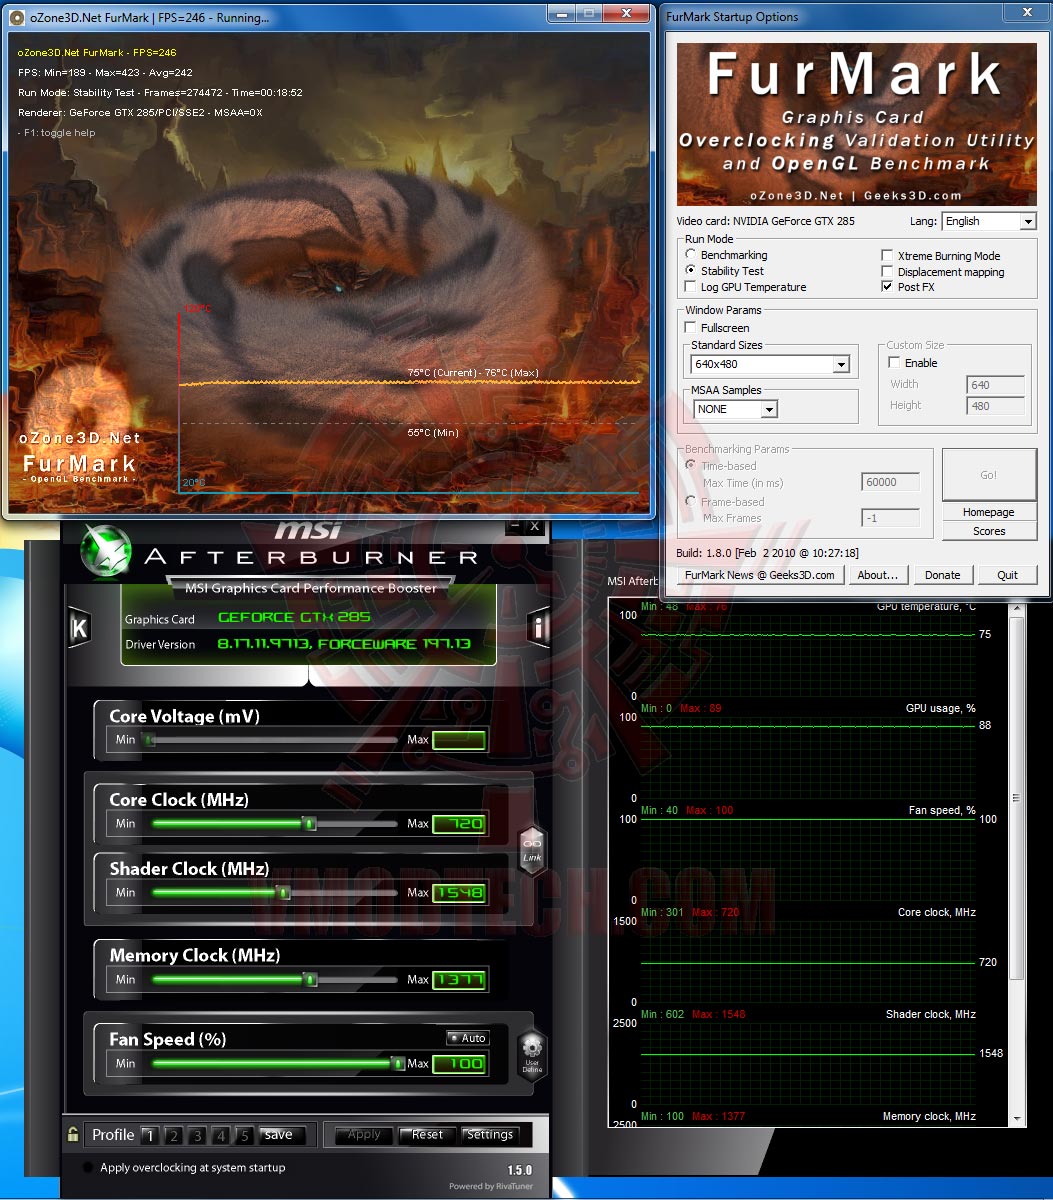The height and width of the screenshot is (1200, 1053).
Task: Select the Frame-based benchmarking option
Action: point(691,501)
